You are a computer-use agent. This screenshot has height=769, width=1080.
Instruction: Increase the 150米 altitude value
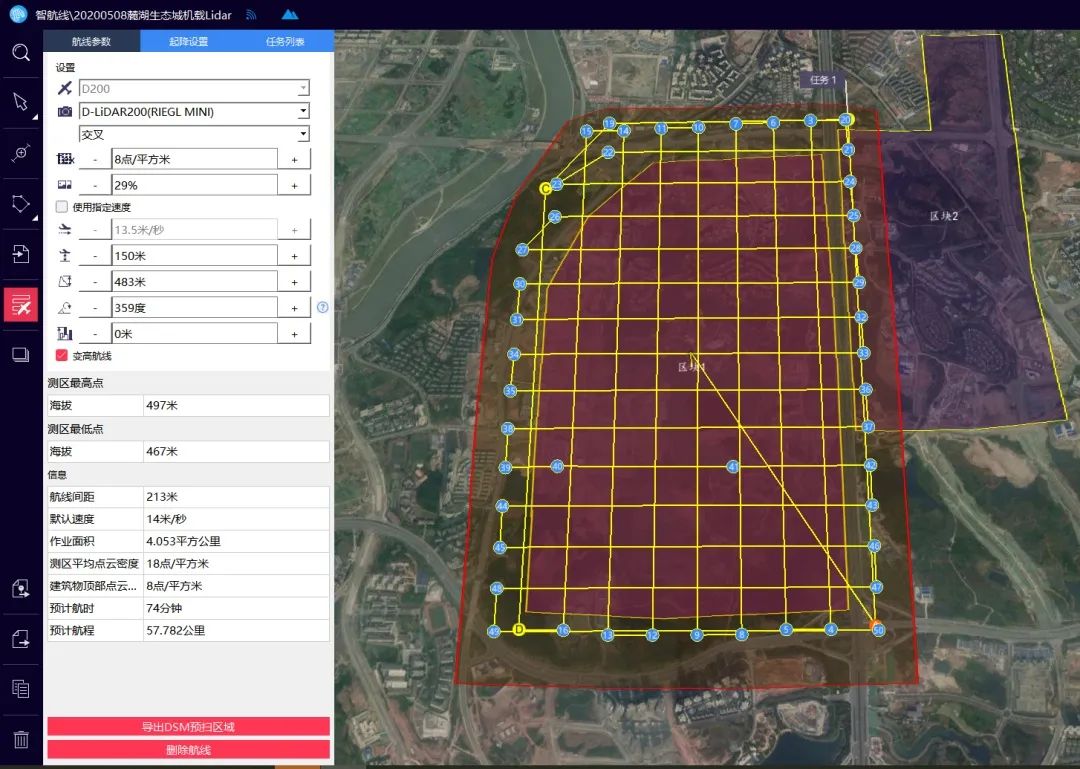(295, 256)
